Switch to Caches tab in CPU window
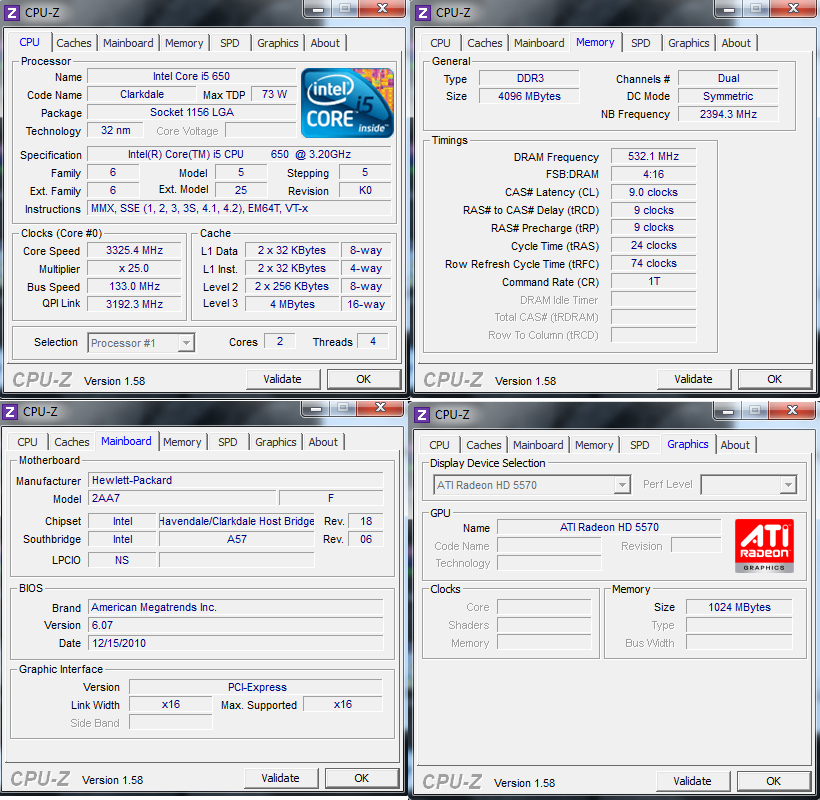 74,43
